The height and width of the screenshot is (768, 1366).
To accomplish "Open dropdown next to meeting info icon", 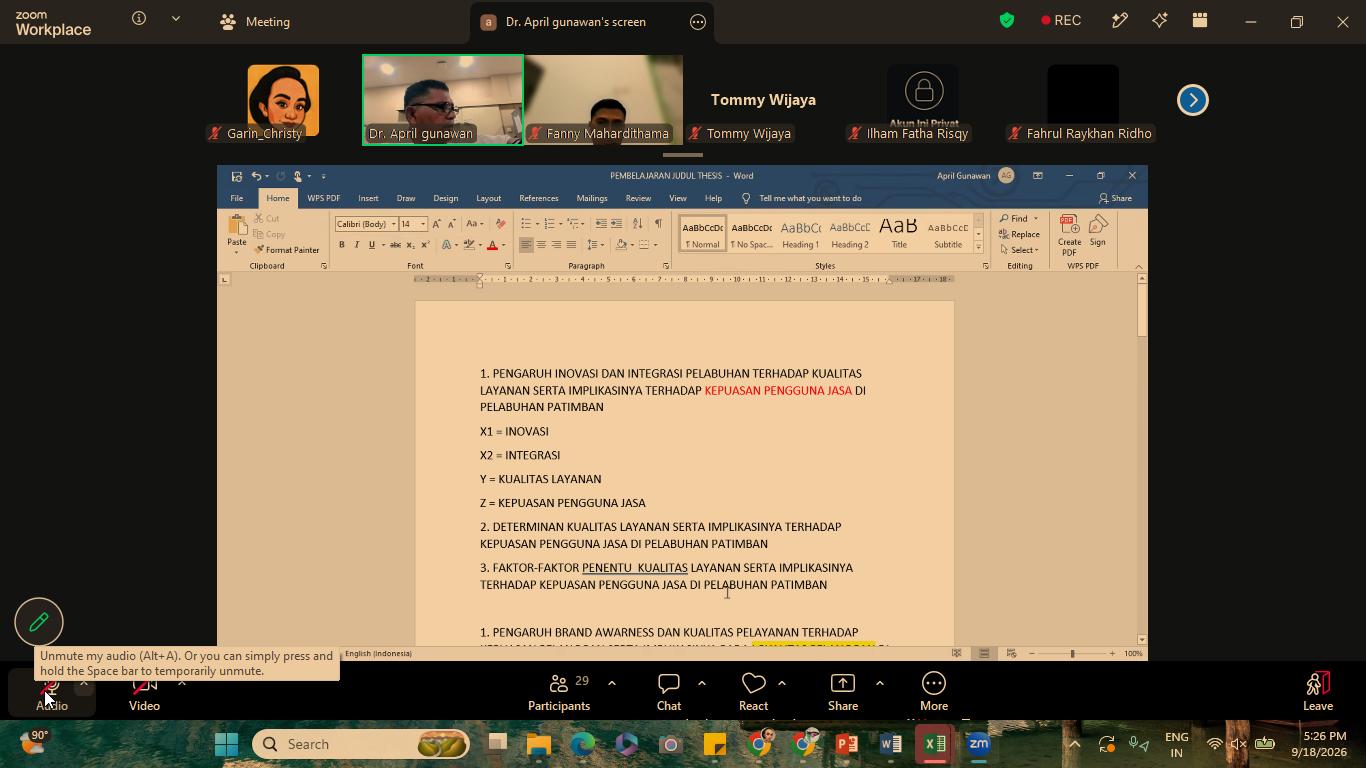I will (176, 18).
